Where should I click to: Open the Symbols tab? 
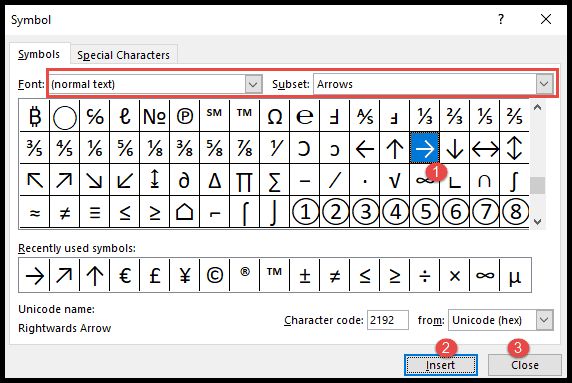click(x=39, y=54)
